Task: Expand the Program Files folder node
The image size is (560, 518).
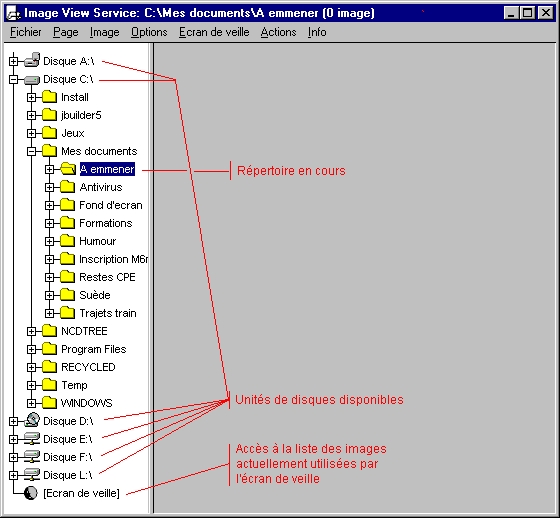Action: [31, 349]
